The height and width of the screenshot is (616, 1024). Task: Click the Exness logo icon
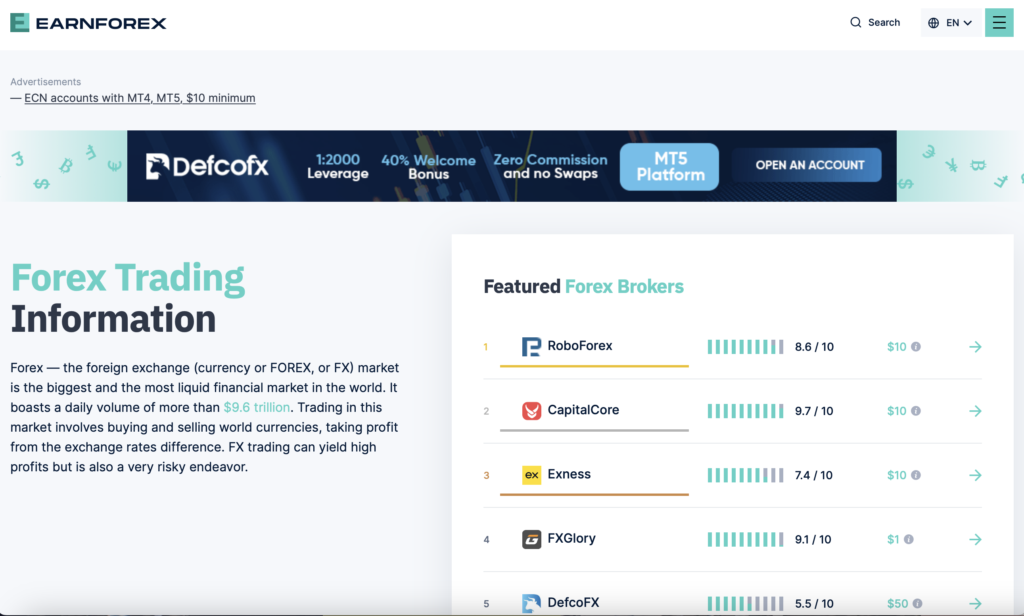[532, 475]
